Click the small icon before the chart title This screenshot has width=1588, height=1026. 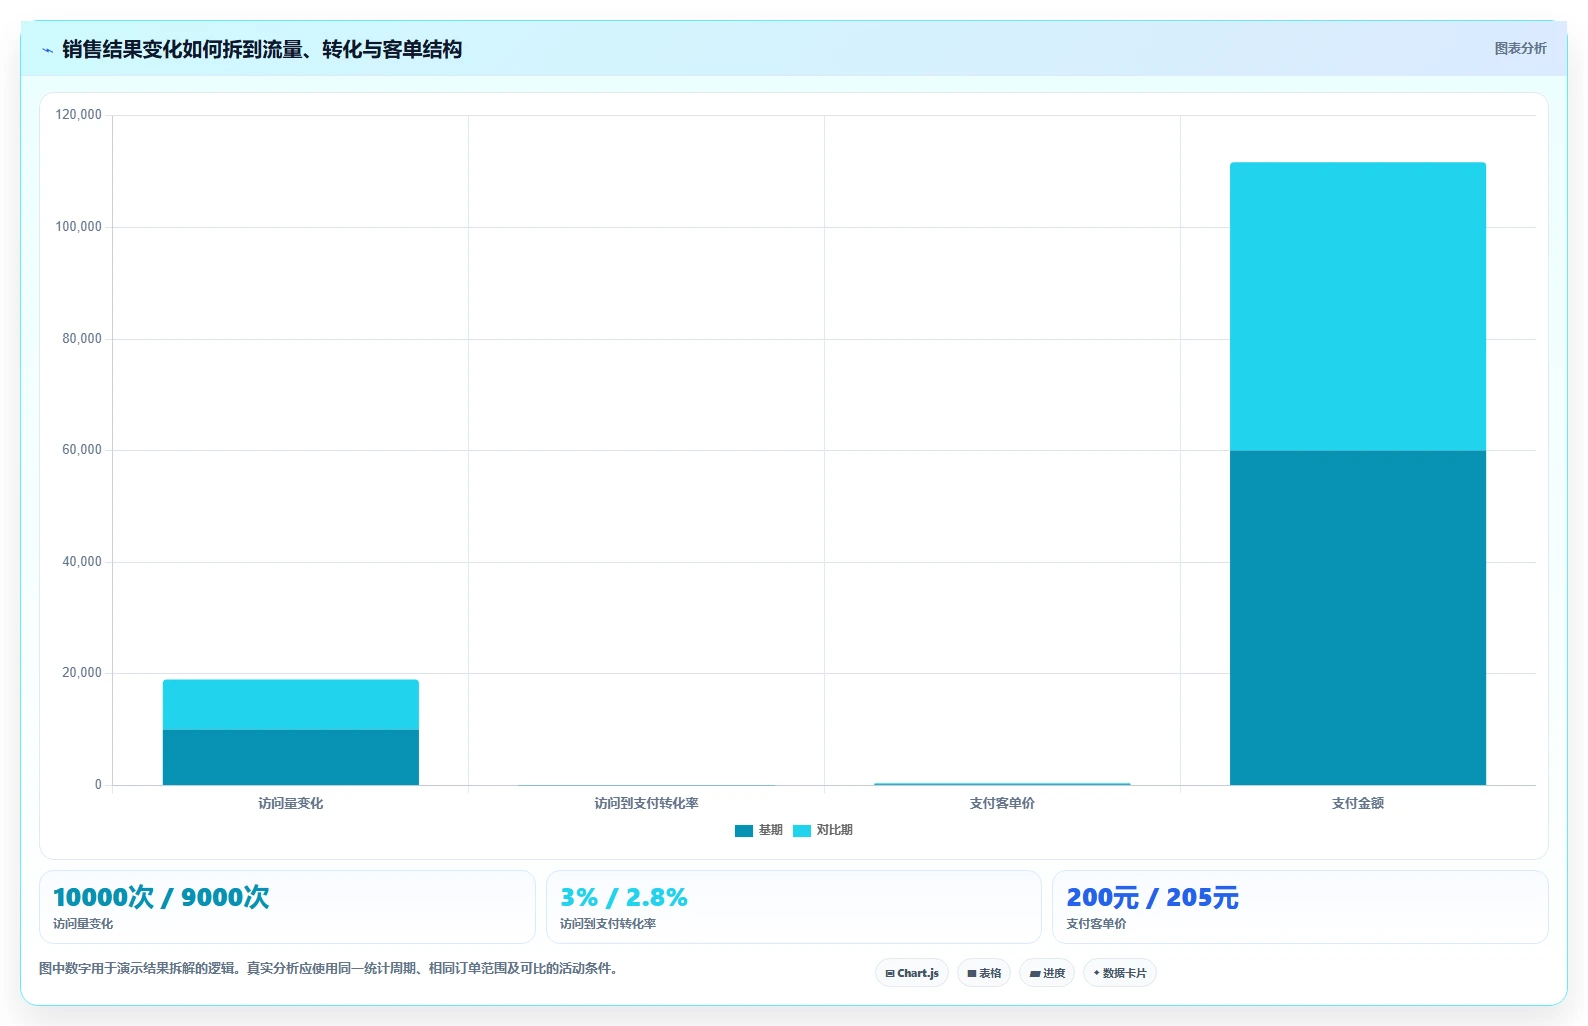[47, 50]
